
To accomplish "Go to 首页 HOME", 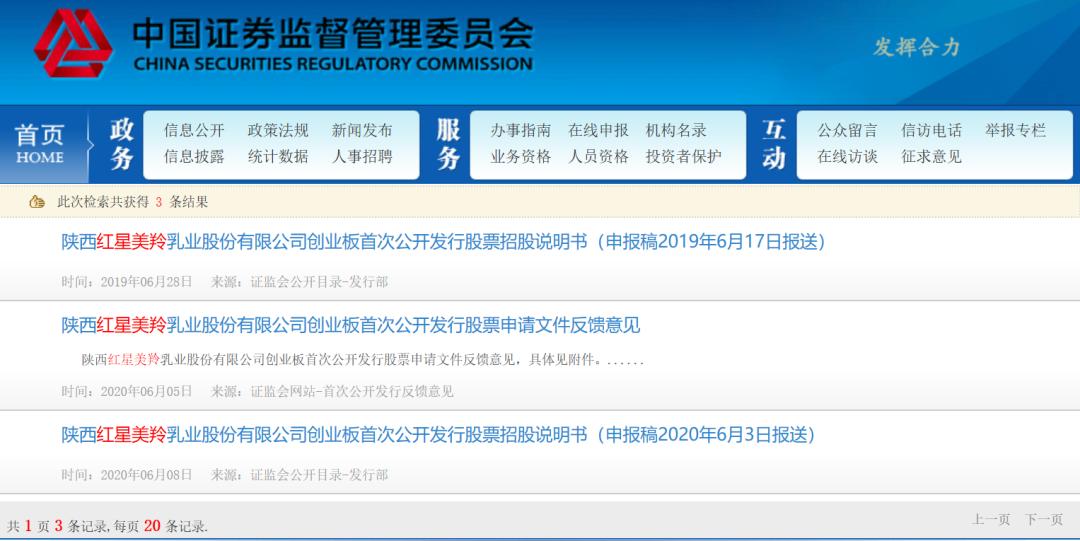I will tap(40, 144).
